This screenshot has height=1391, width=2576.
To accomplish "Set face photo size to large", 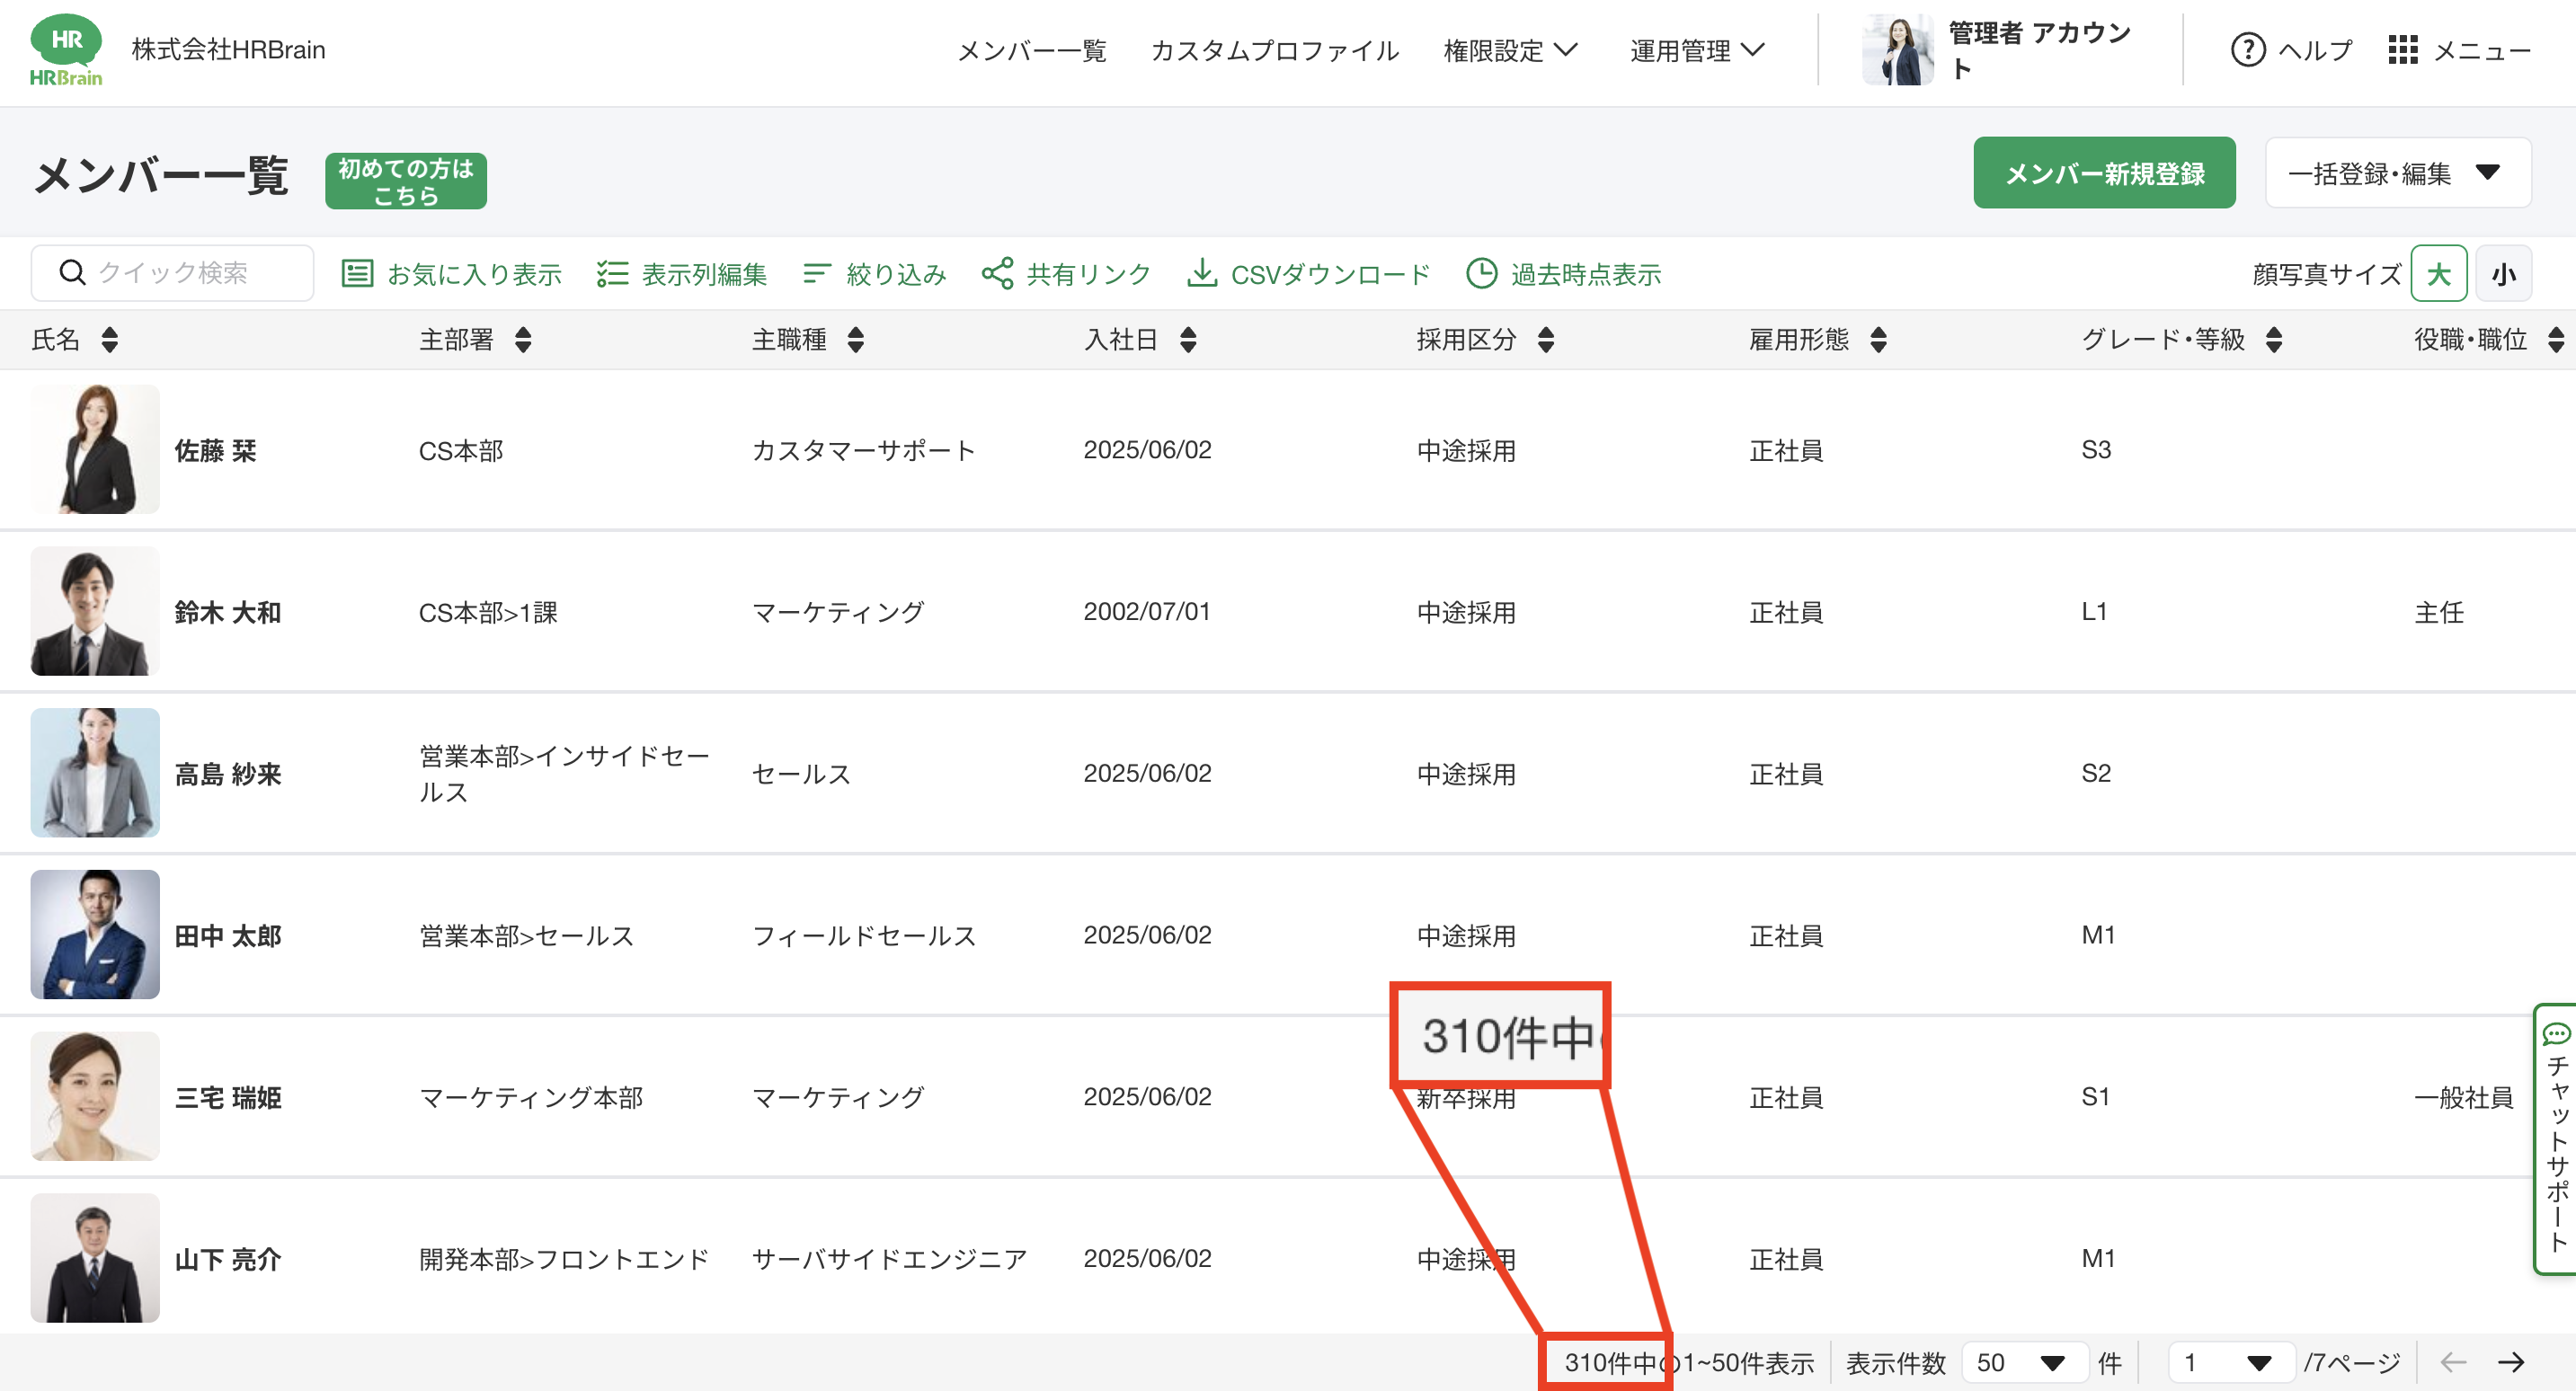I will click(x=2438, y=273).
